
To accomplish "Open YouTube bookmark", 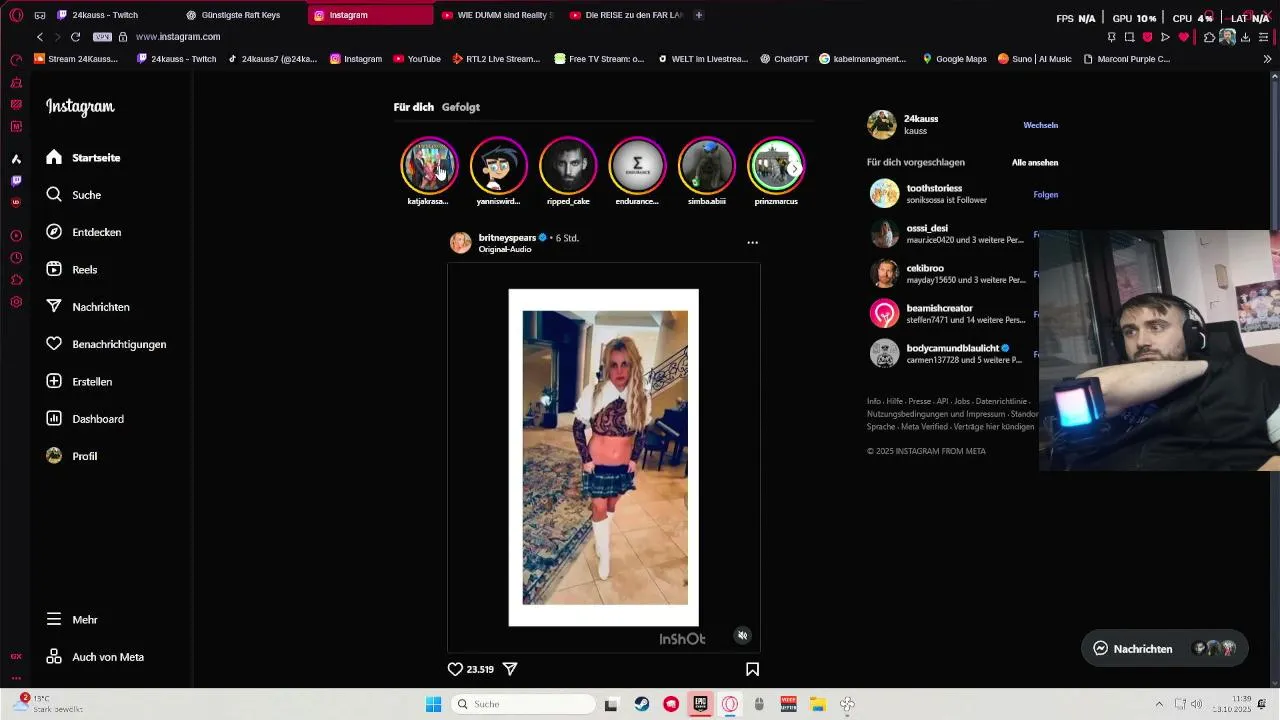I will [x=417, y=59].
